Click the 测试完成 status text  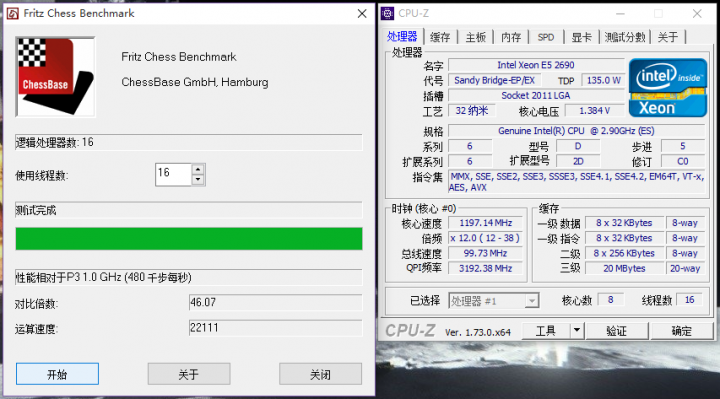pos(36,211)
